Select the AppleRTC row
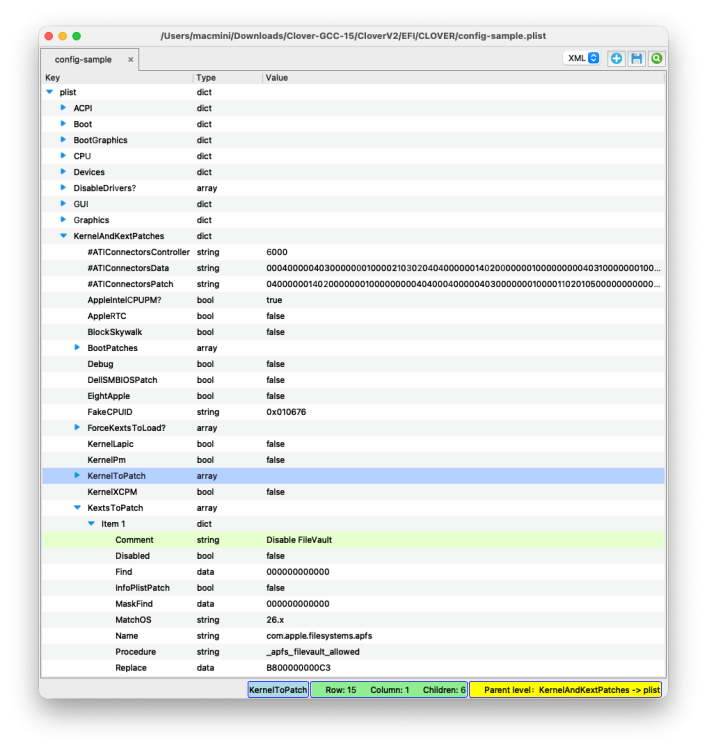Screen dimensions: 707x750 tap(353, 316)
